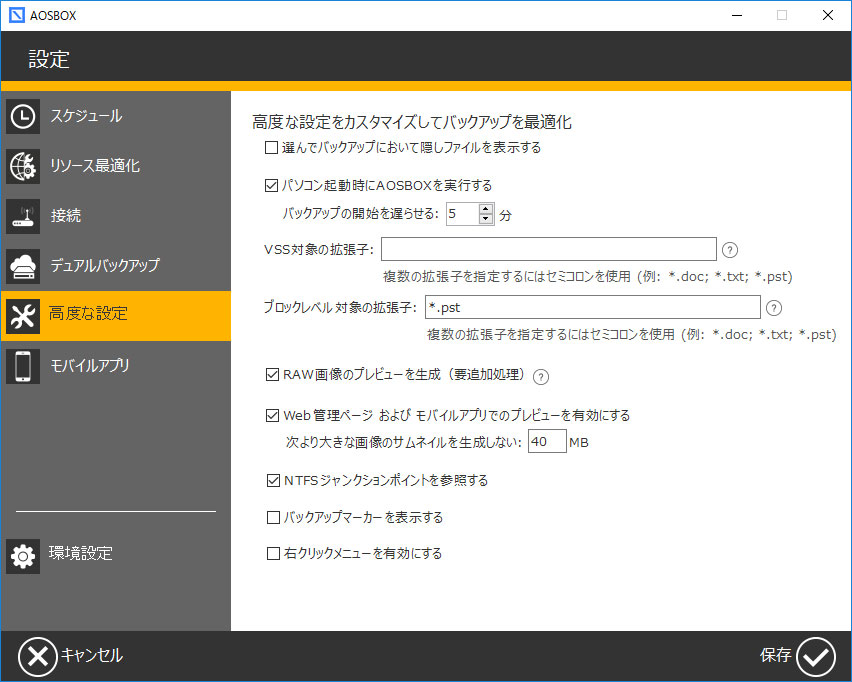Click the 保存 button label
This screenshot has width=852, height=682.
click(x=775, y=655)
